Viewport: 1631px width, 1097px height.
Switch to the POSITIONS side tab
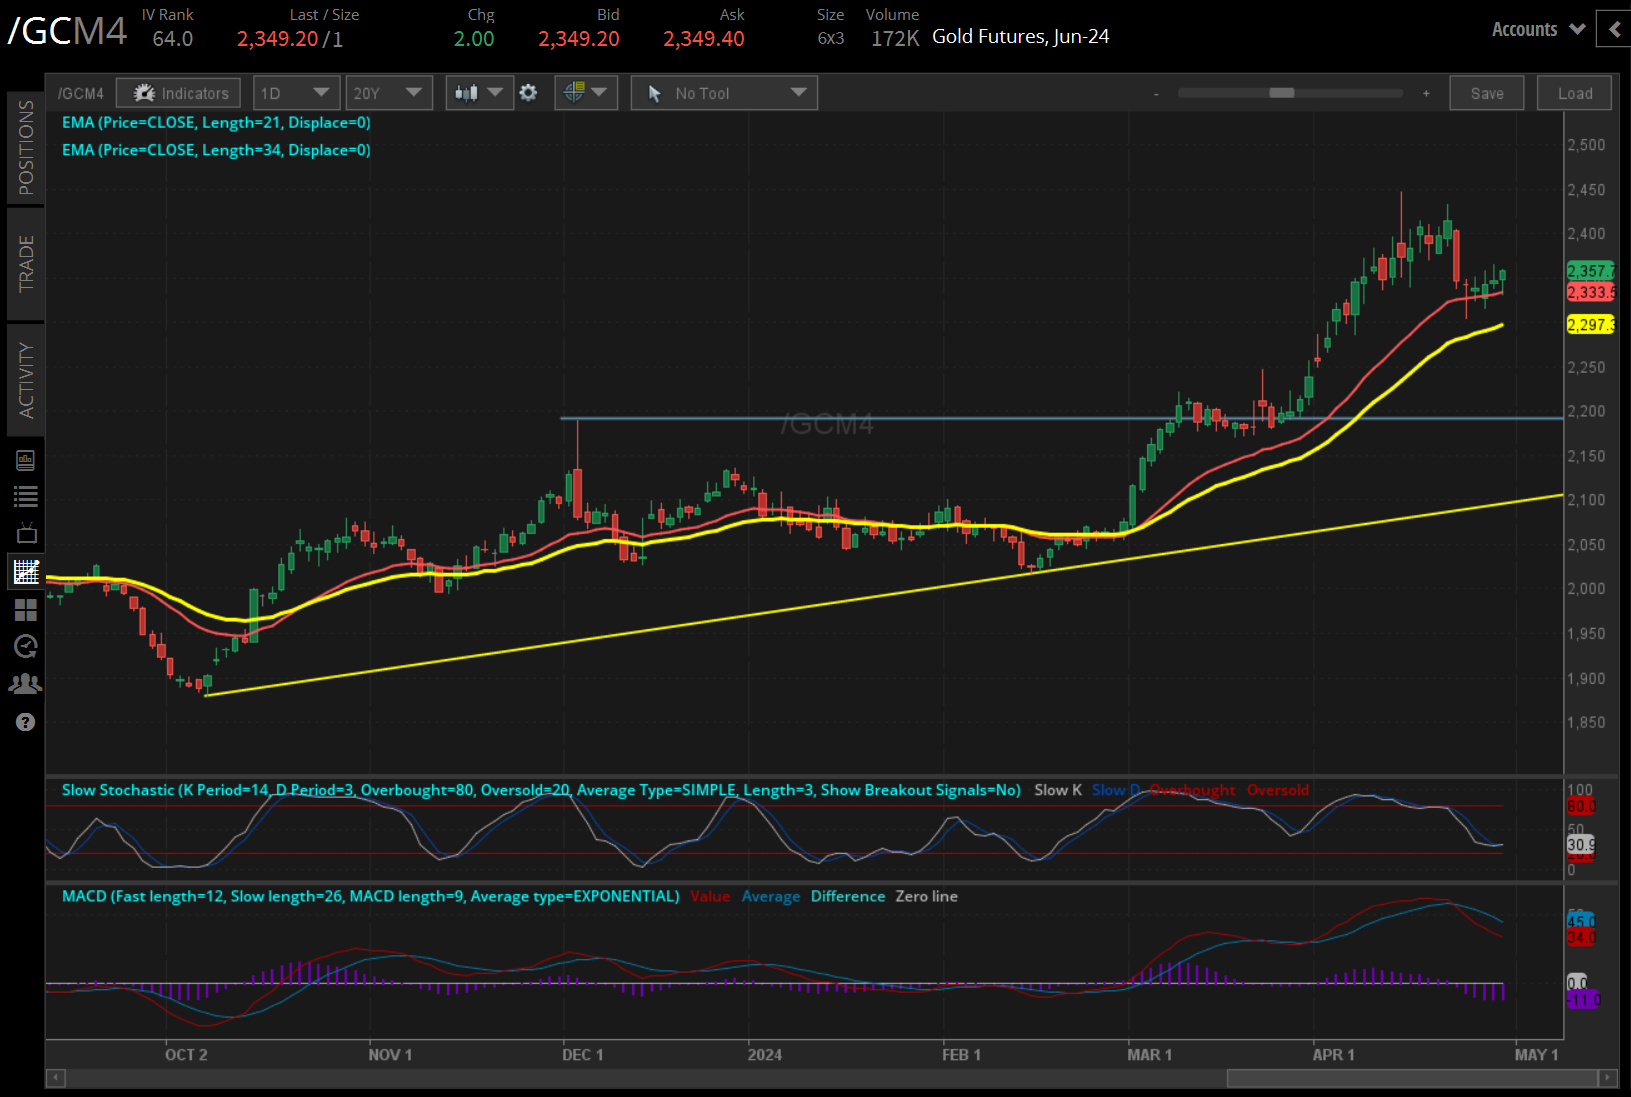pyautogui.click(x=26, y=147)
